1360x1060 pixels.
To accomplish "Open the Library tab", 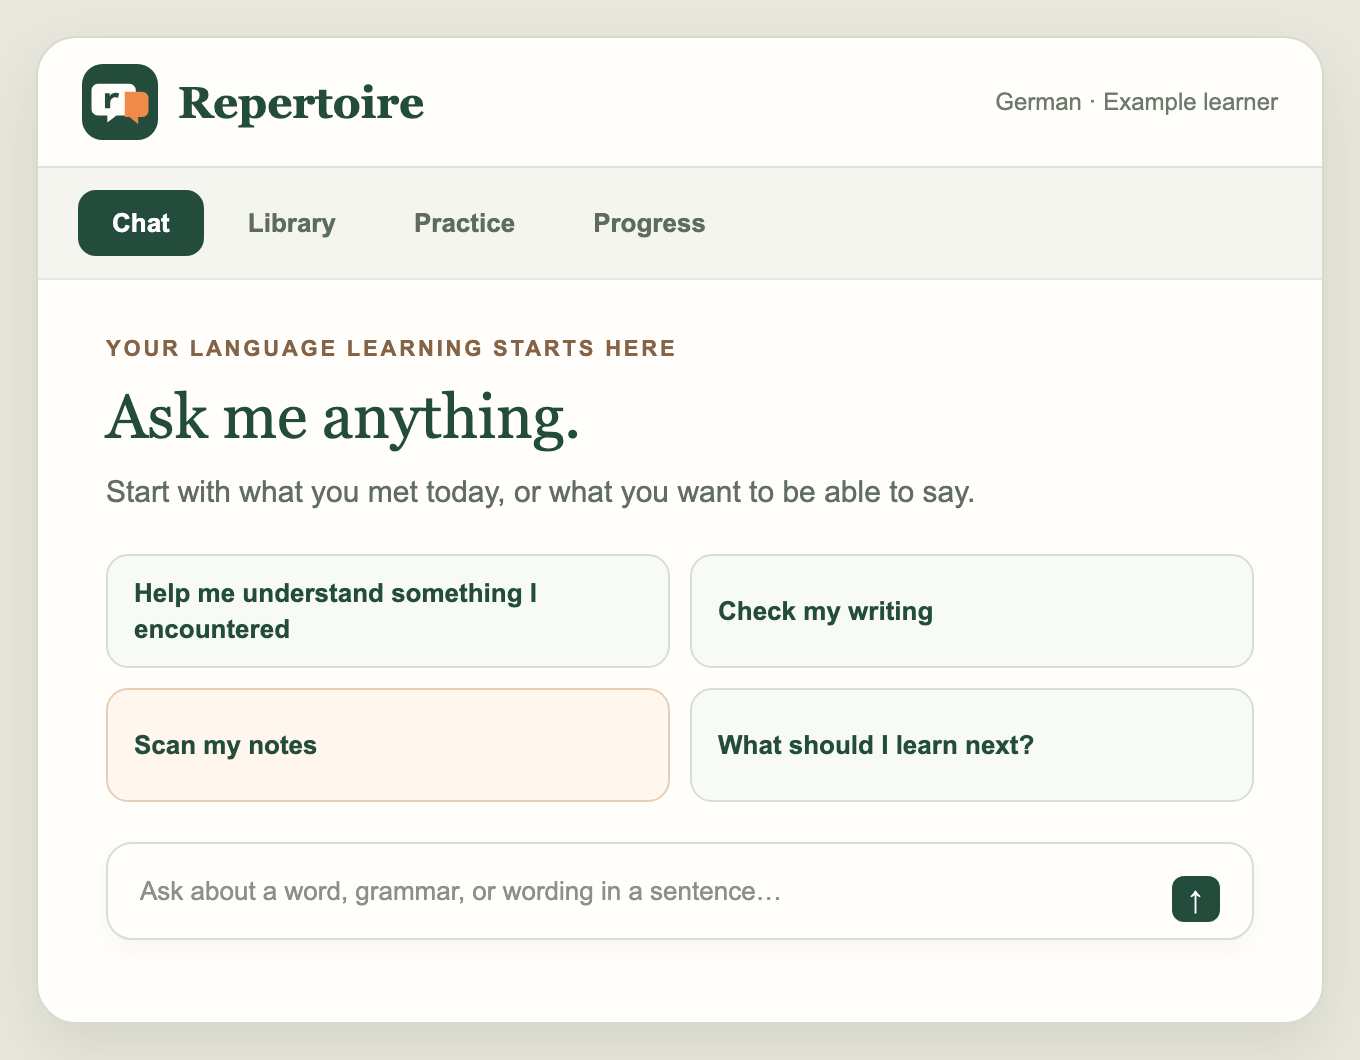I will click(292, 223).
